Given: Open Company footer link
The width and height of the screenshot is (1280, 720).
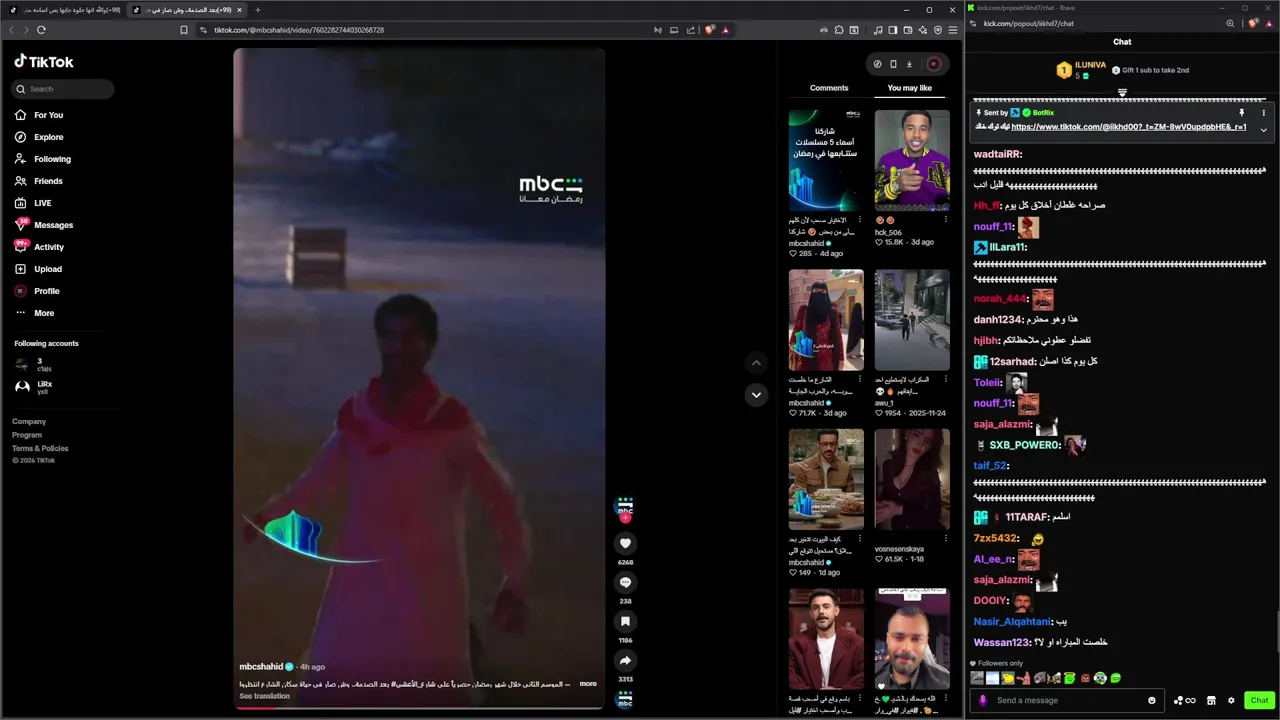Looking at the screenshot, I should coord(29,422).
